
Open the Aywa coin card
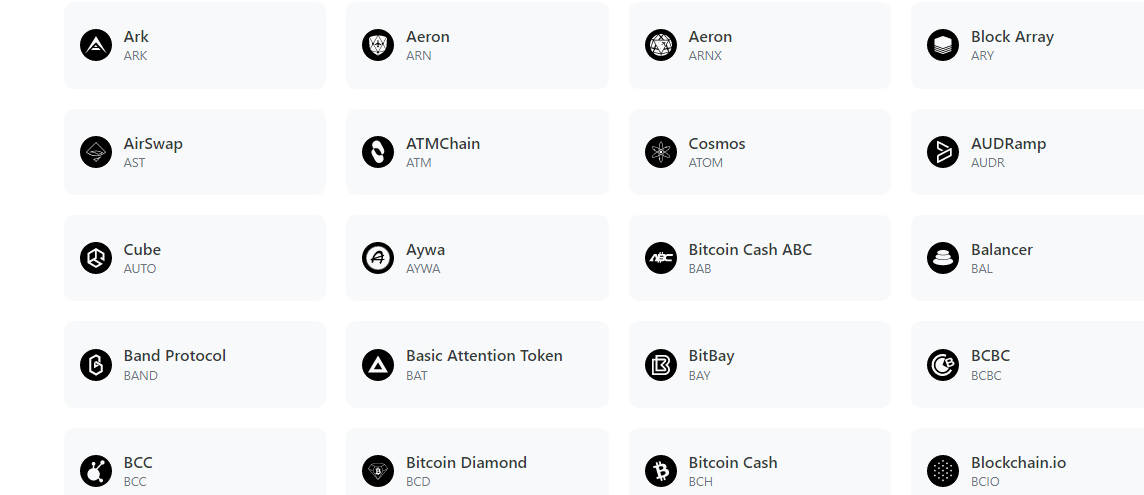(x=477, y=258)
